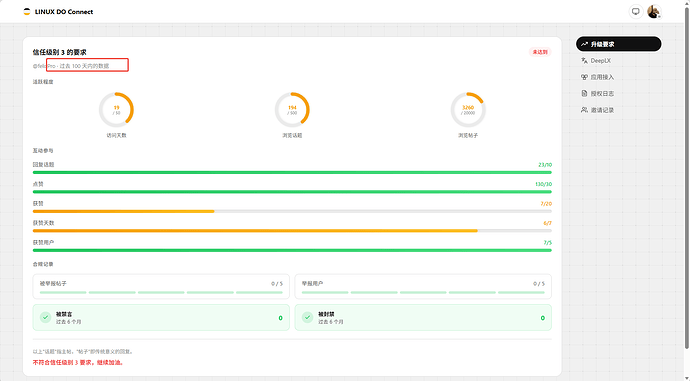The width and height of the screenshot is (690, 381).
Task: Click the 19 / 50 访问天数 ring
Action: 116,110
